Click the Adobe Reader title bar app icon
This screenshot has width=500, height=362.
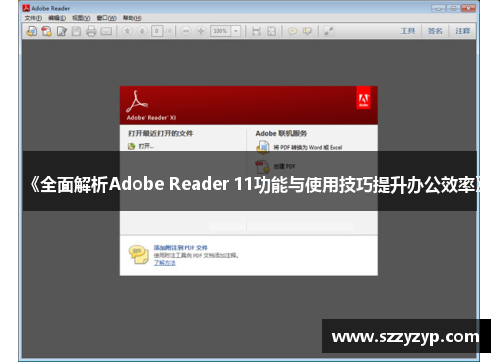[26, 8]
